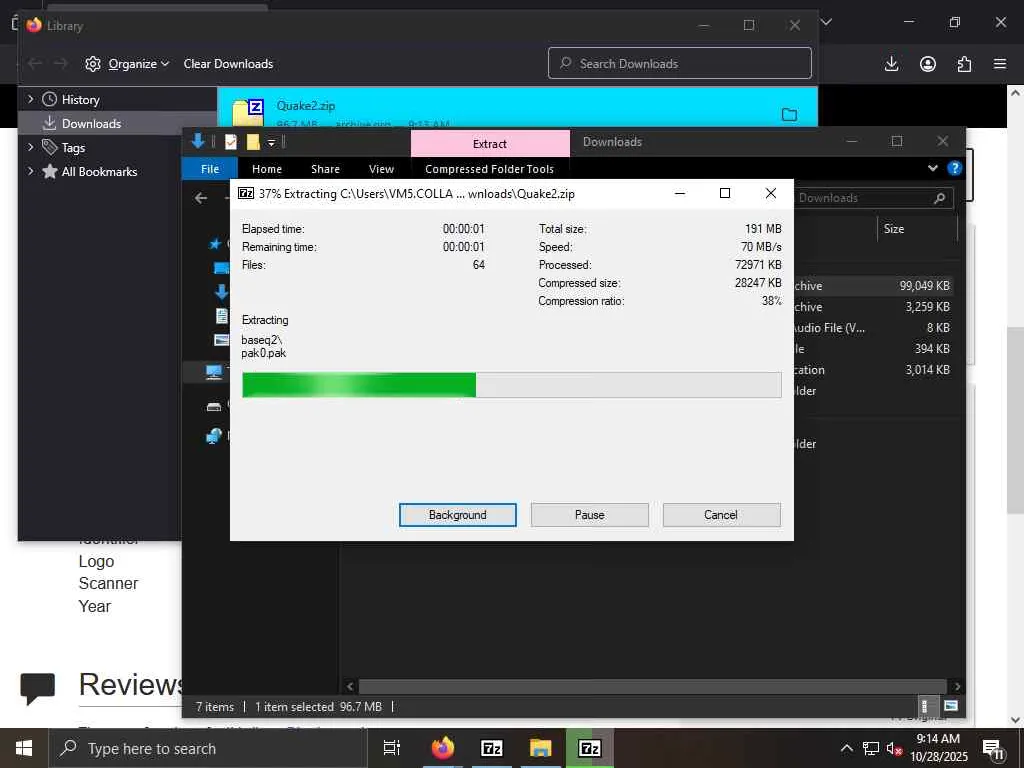Select the 394 KB file row

pos(872,348)
